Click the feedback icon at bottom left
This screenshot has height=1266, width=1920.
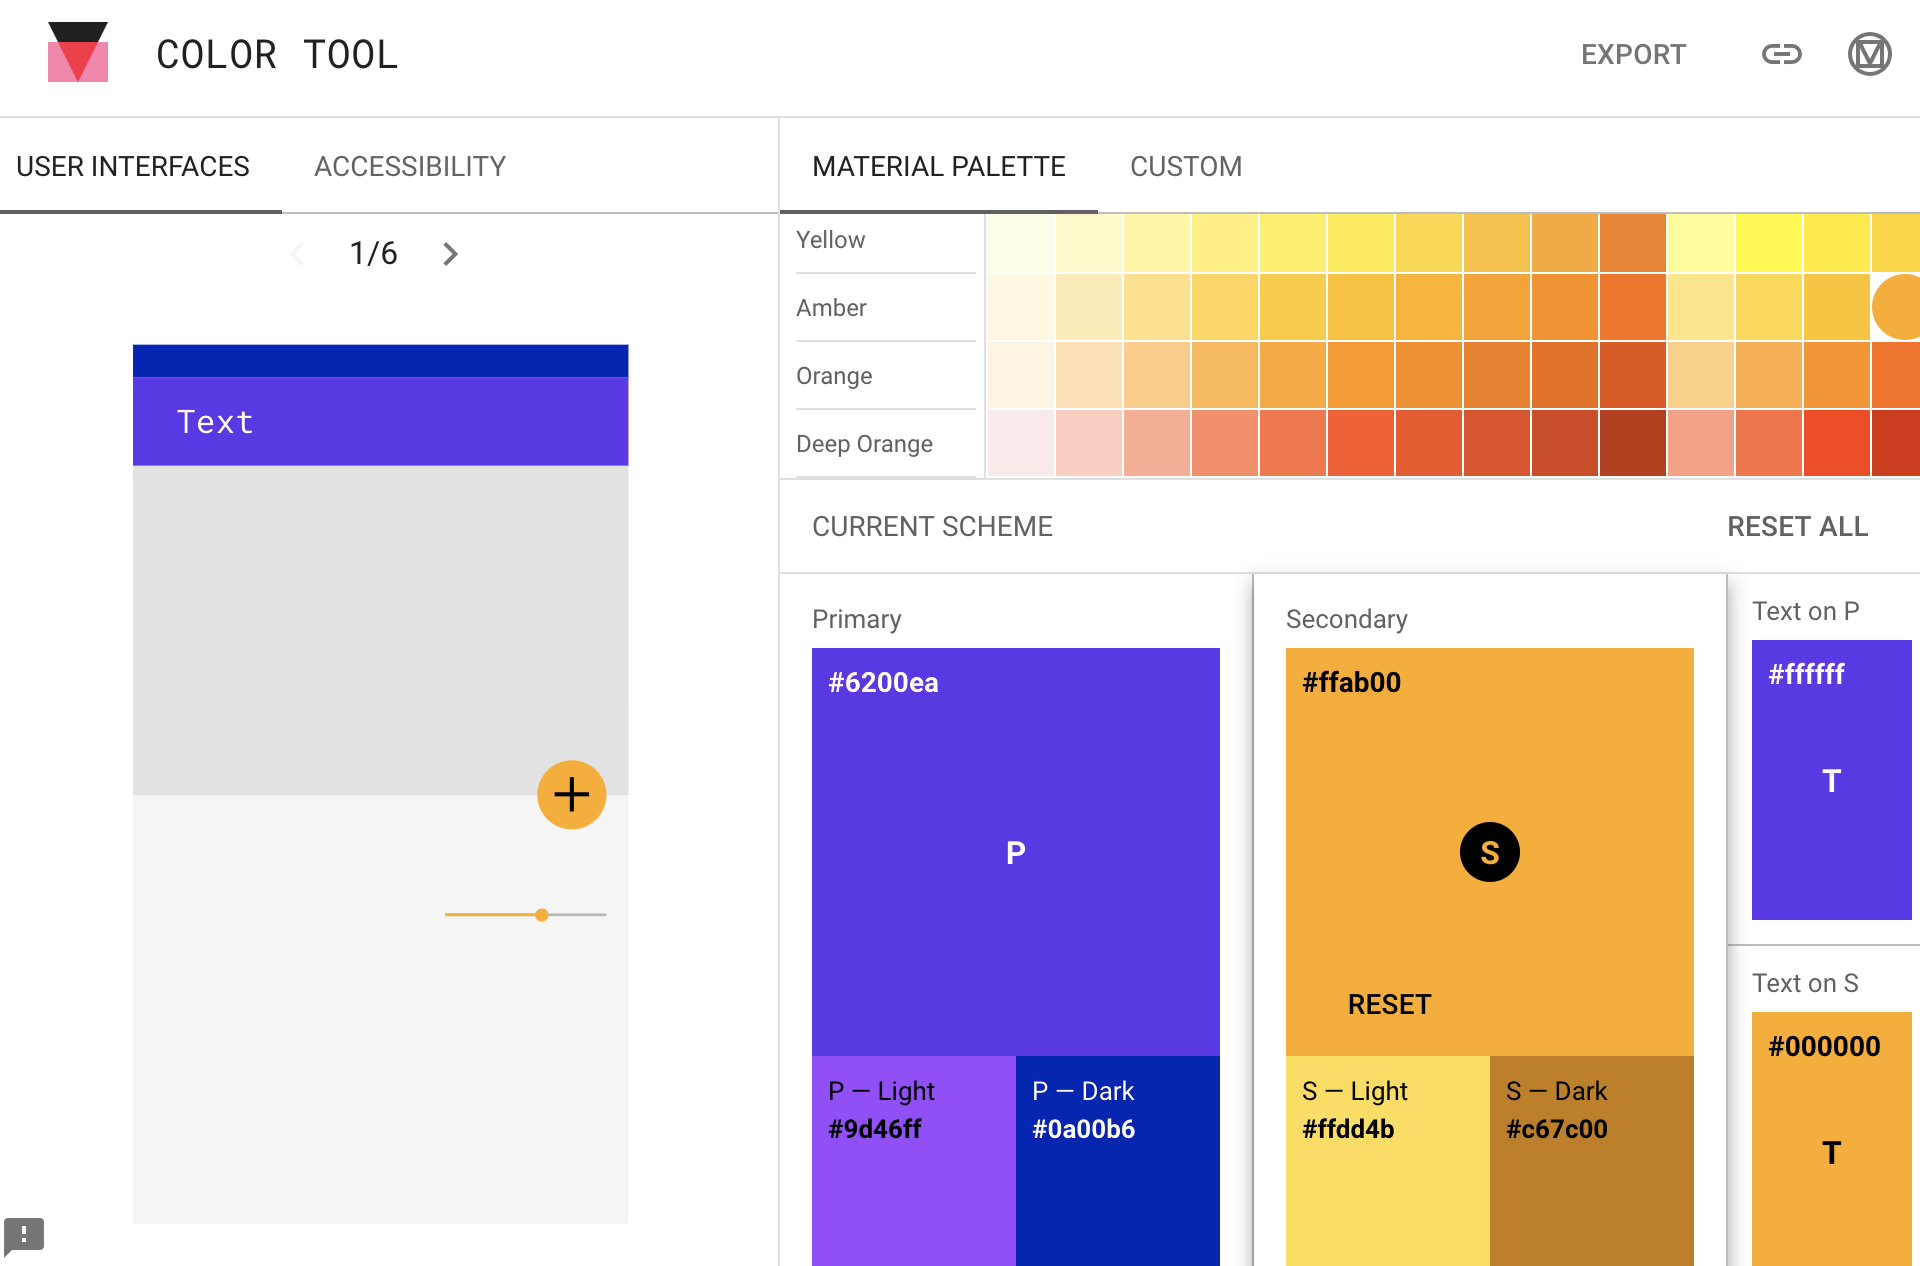coord(24,1236)
